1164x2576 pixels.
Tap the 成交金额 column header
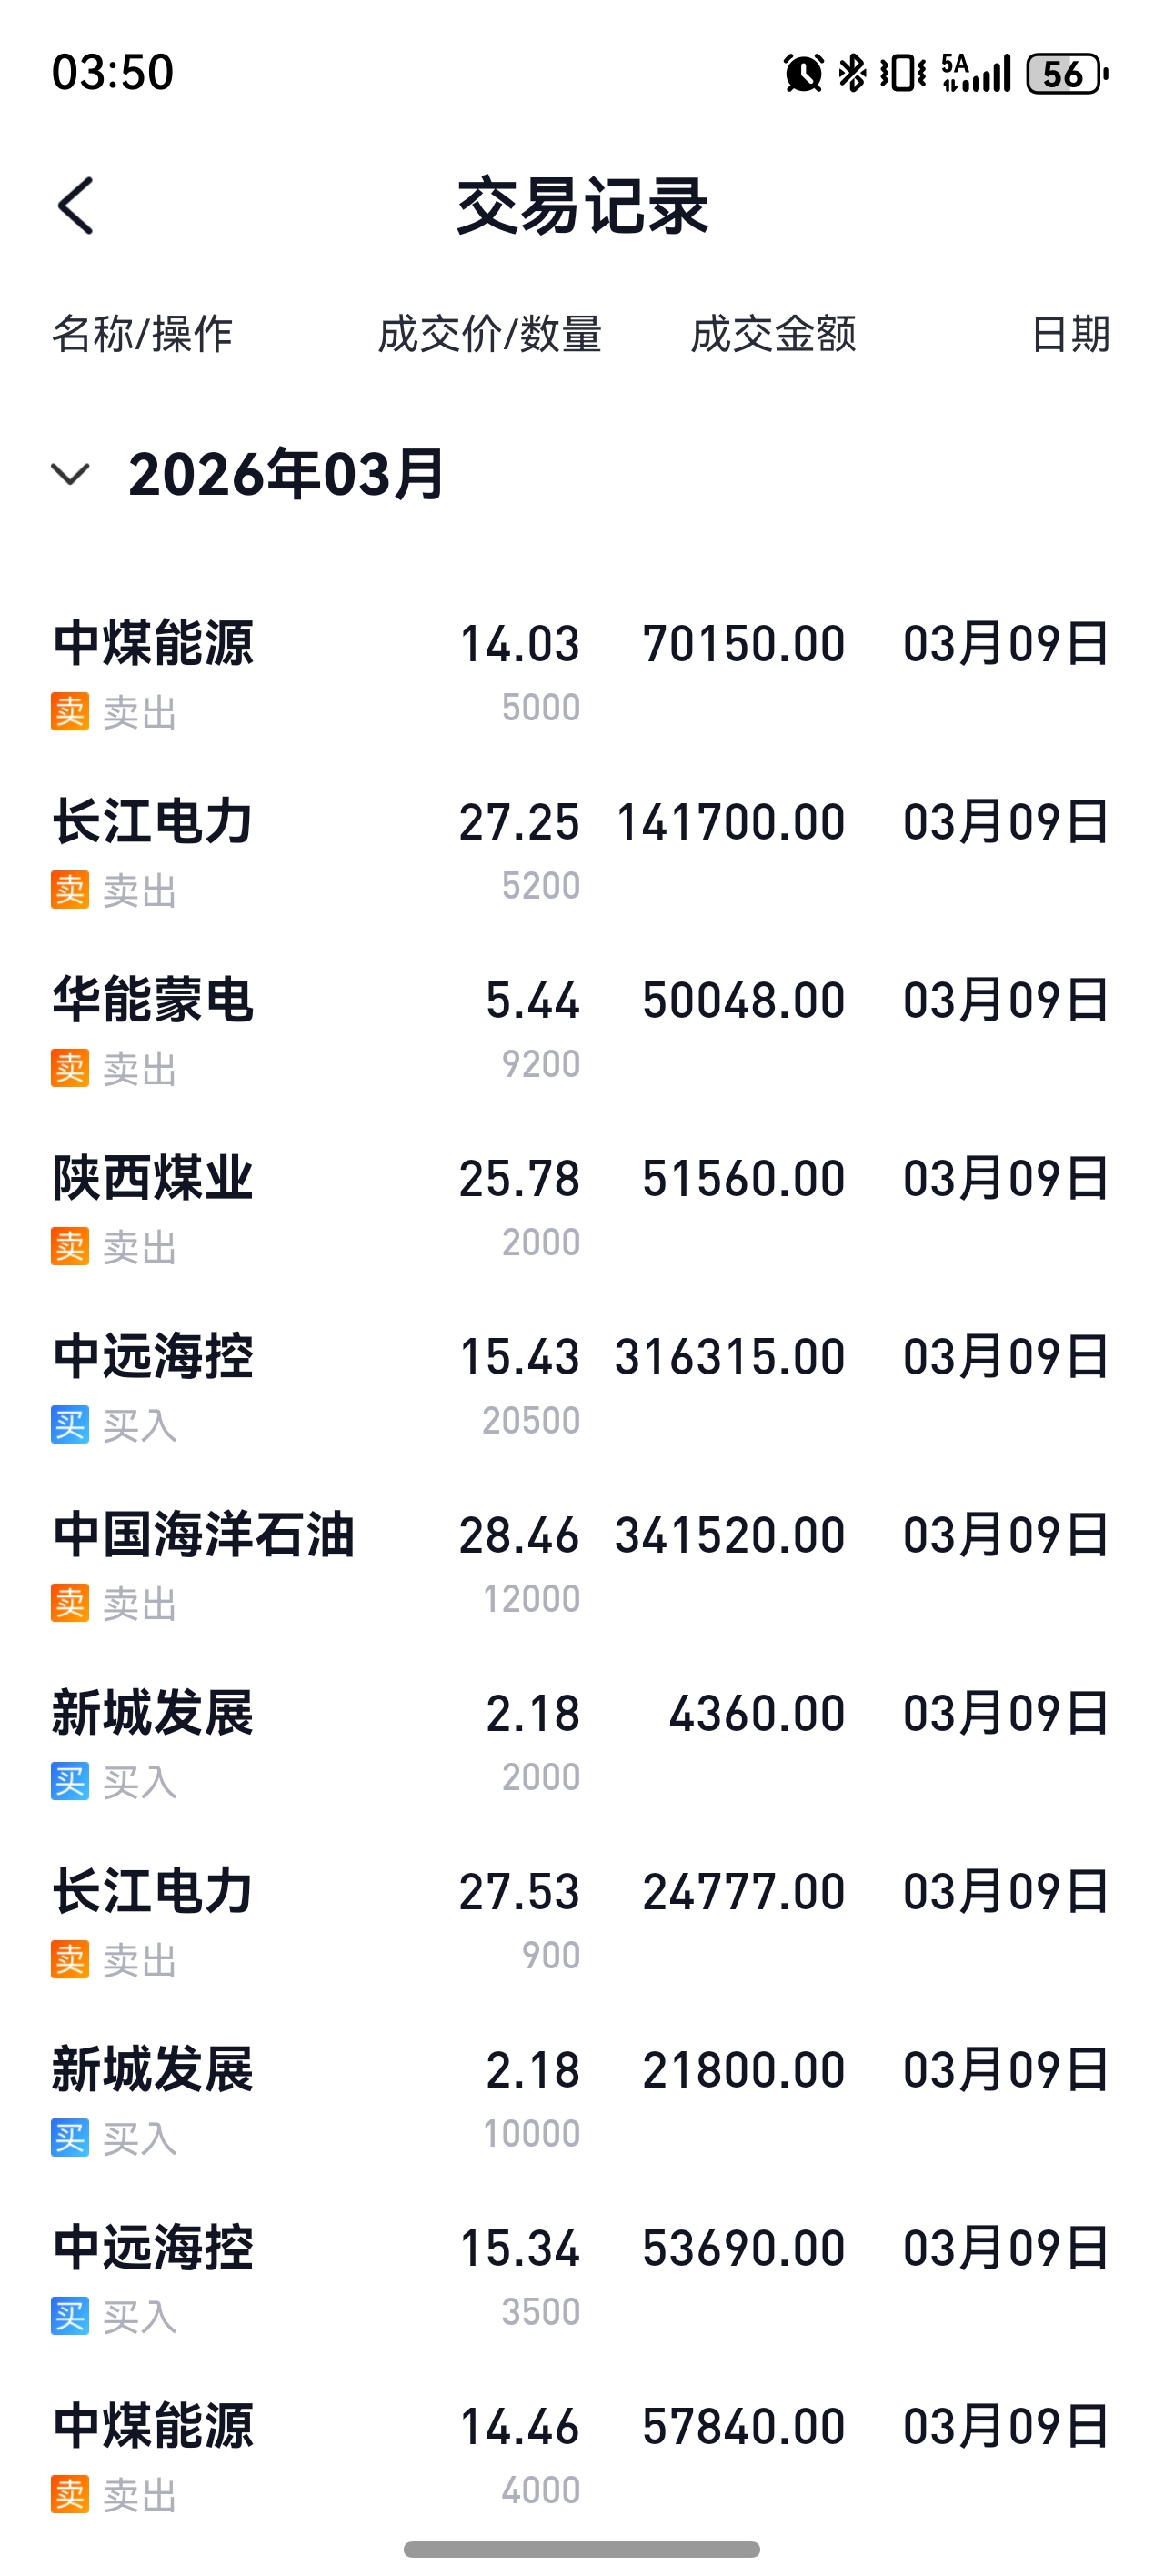[773, 334]
